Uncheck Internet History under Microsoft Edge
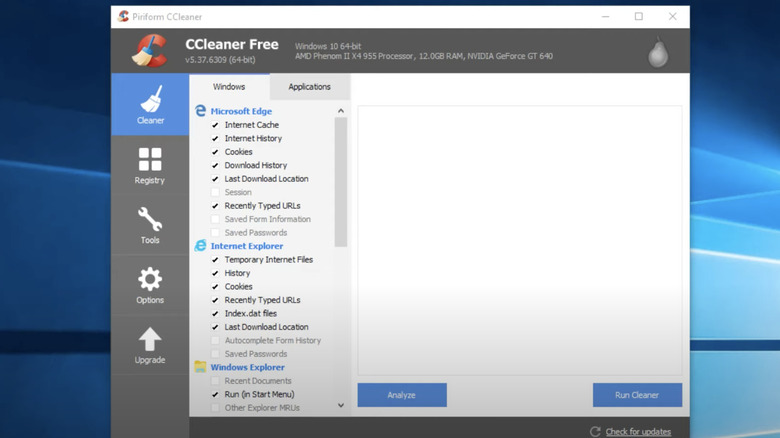This screenshot has height=438, width=780. coord(215,138)
